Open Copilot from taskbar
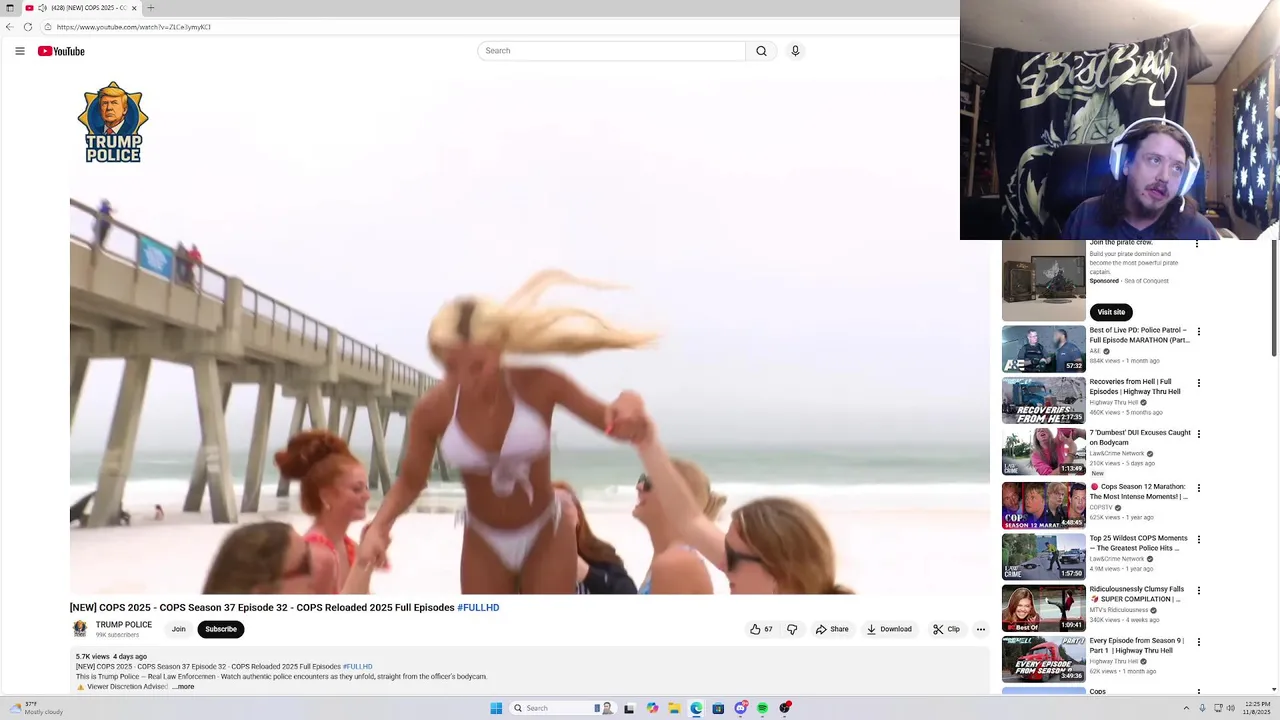Screen dimensions: 1280x720 pyautogui.click(x=652, y=708)
